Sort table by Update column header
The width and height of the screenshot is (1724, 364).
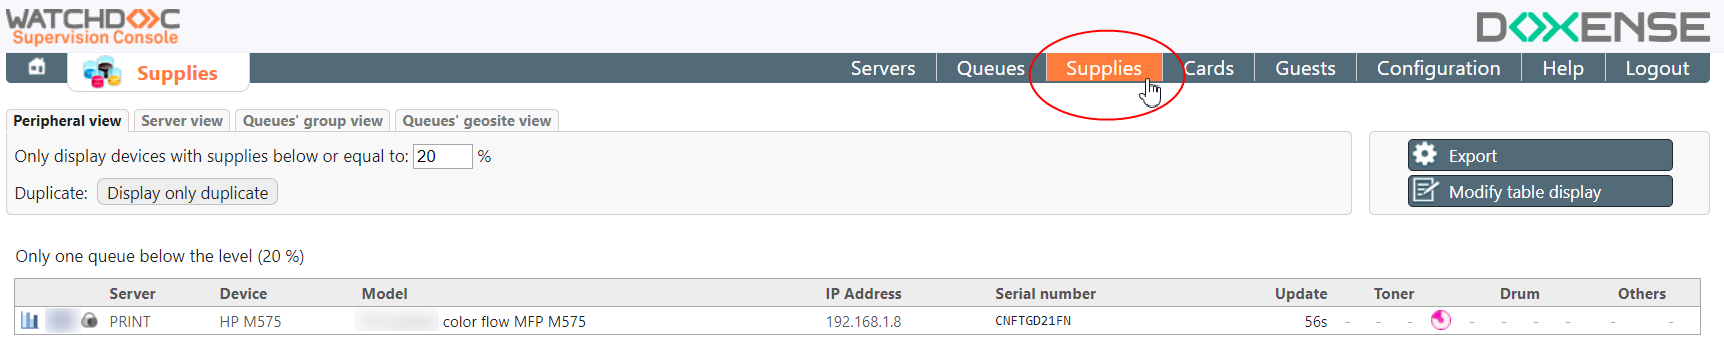pyautogui.click(x=1300, y=293)
